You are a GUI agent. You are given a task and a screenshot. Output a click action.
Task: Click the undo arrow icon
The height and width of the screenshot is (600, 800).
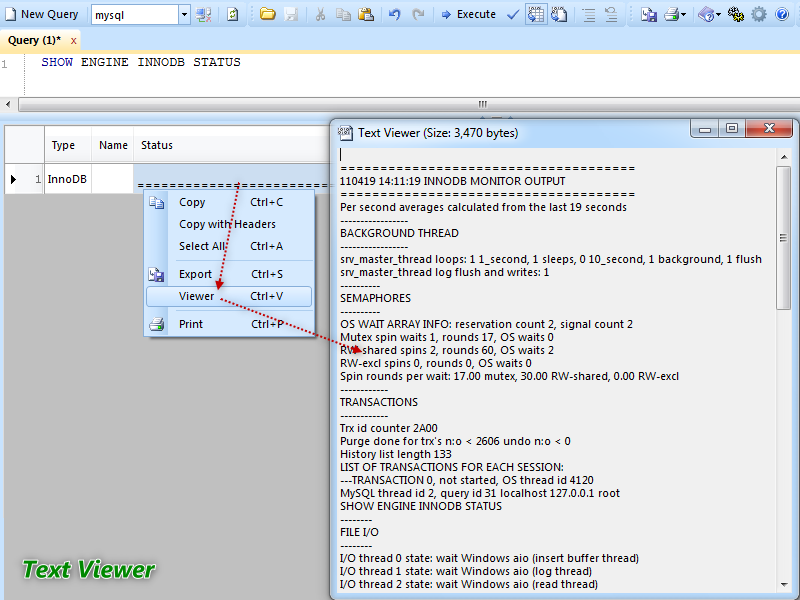[394, 14]
